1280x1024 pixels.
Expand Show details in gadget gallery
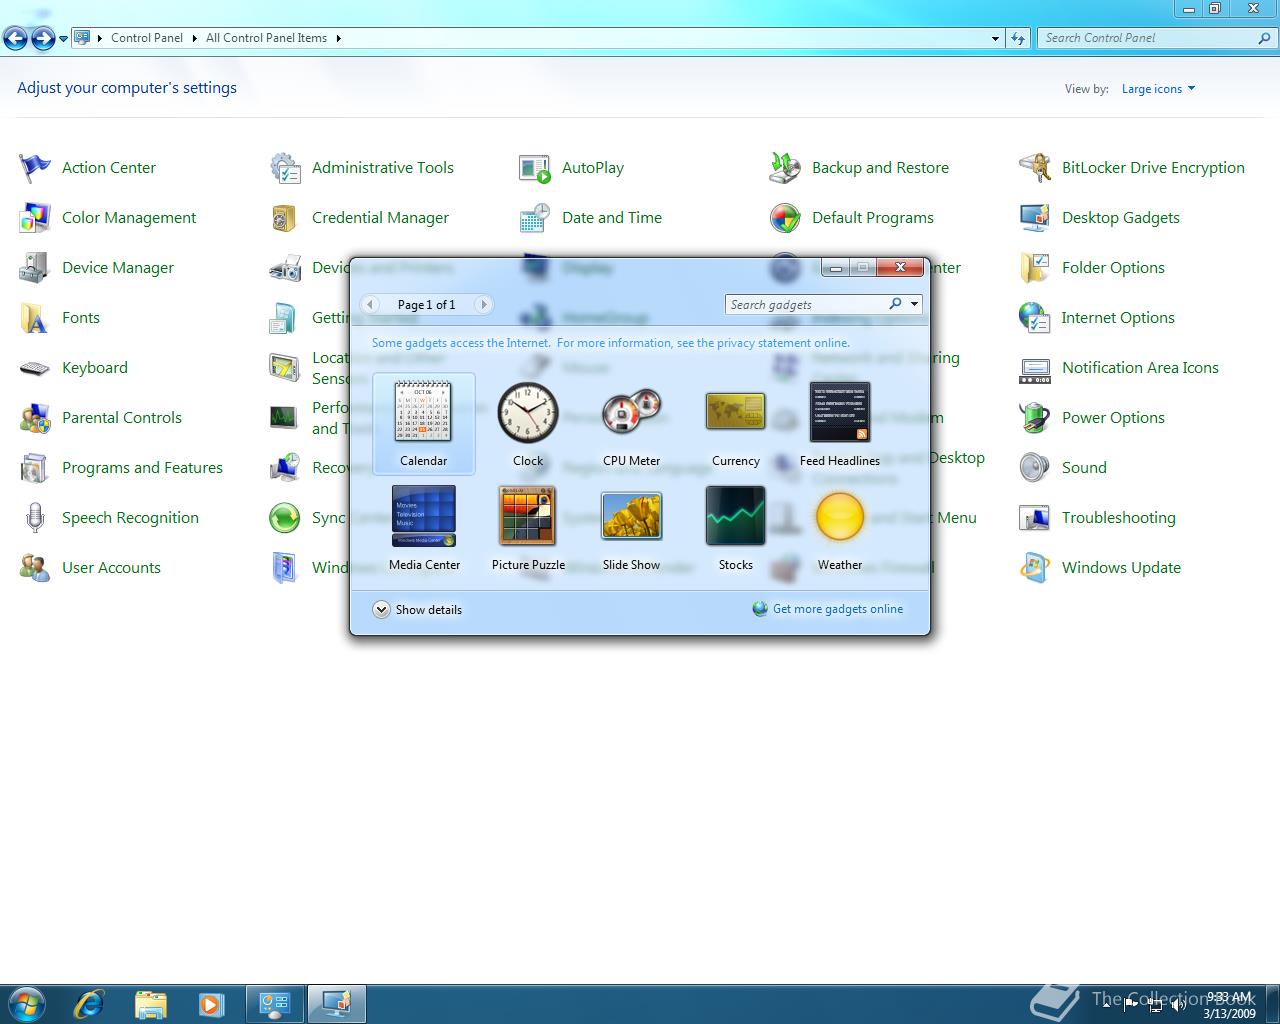coord(417,610)
